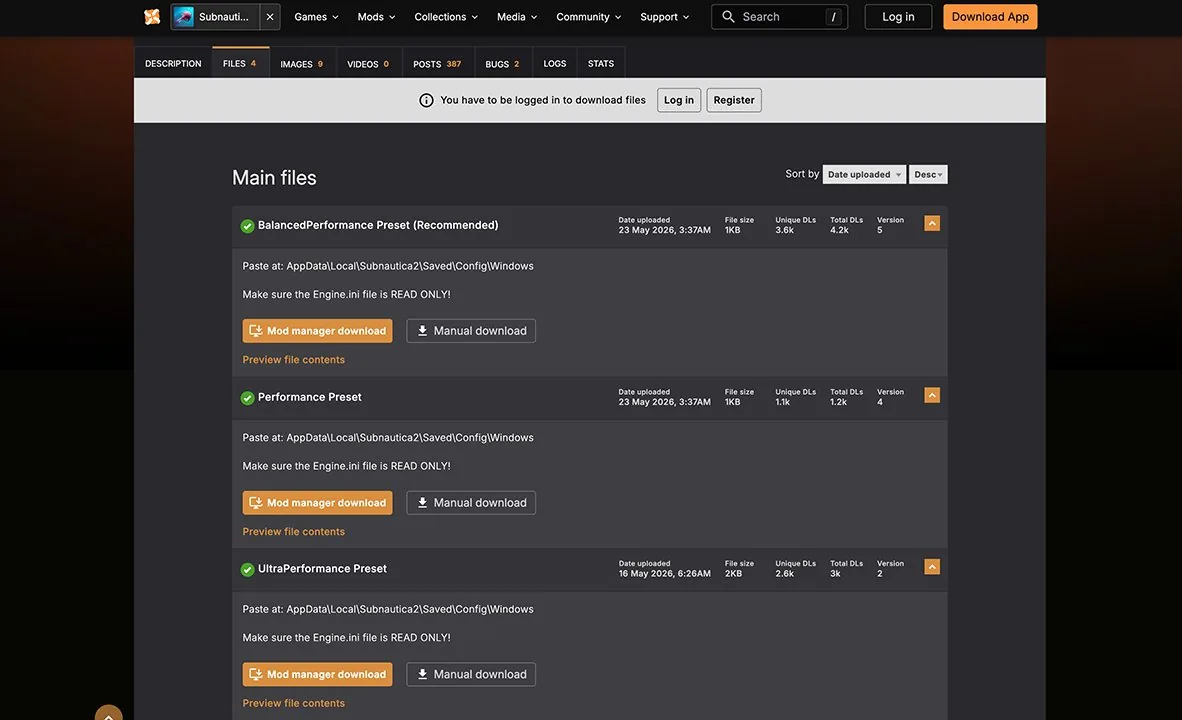Close the Subnautica game filter chip
Viewport: 1182px width, 720px height.
click(270, 17)
